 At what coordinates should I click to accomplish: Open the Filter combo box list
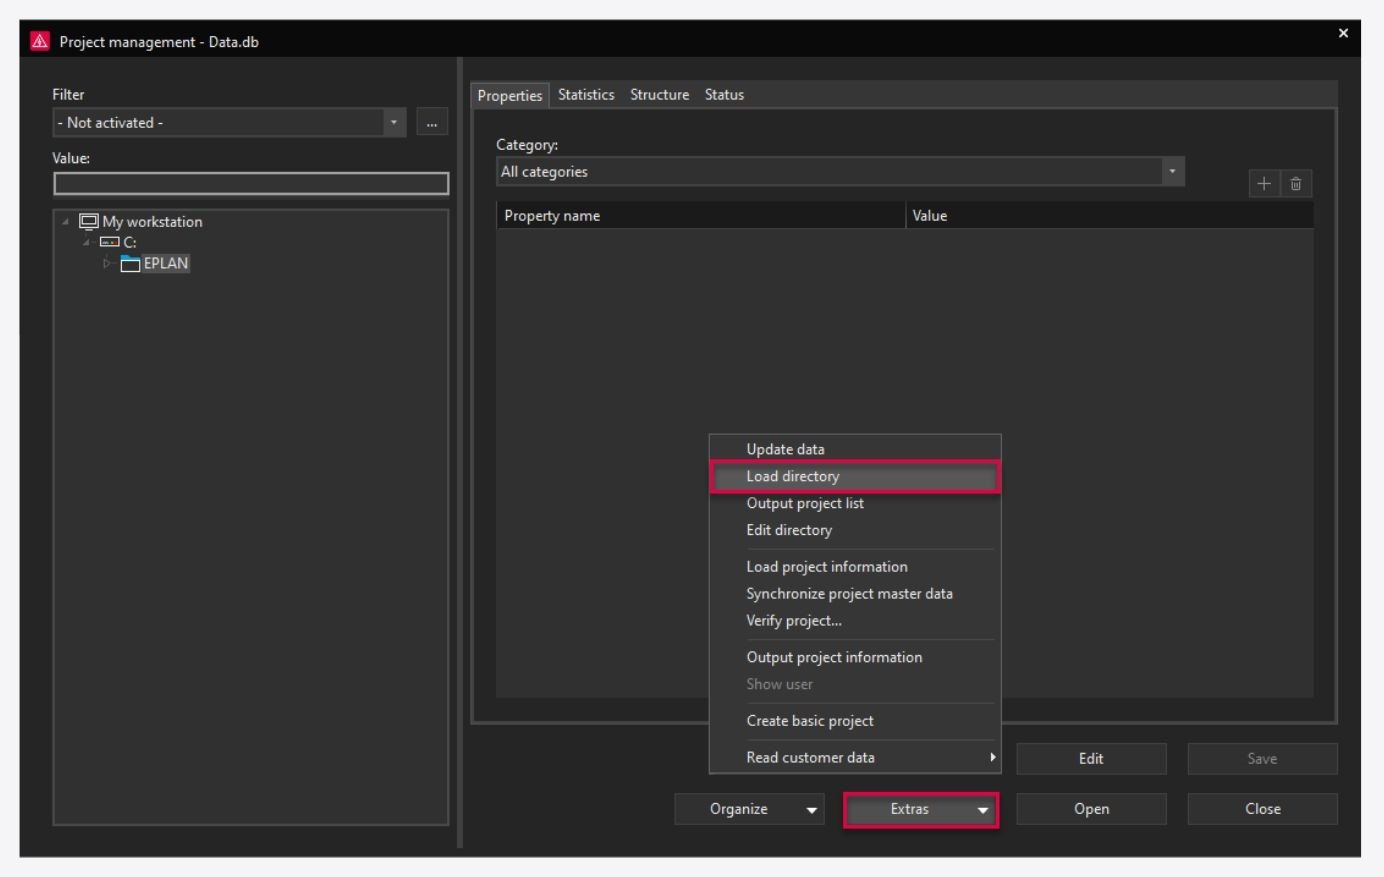pos(394,122)
